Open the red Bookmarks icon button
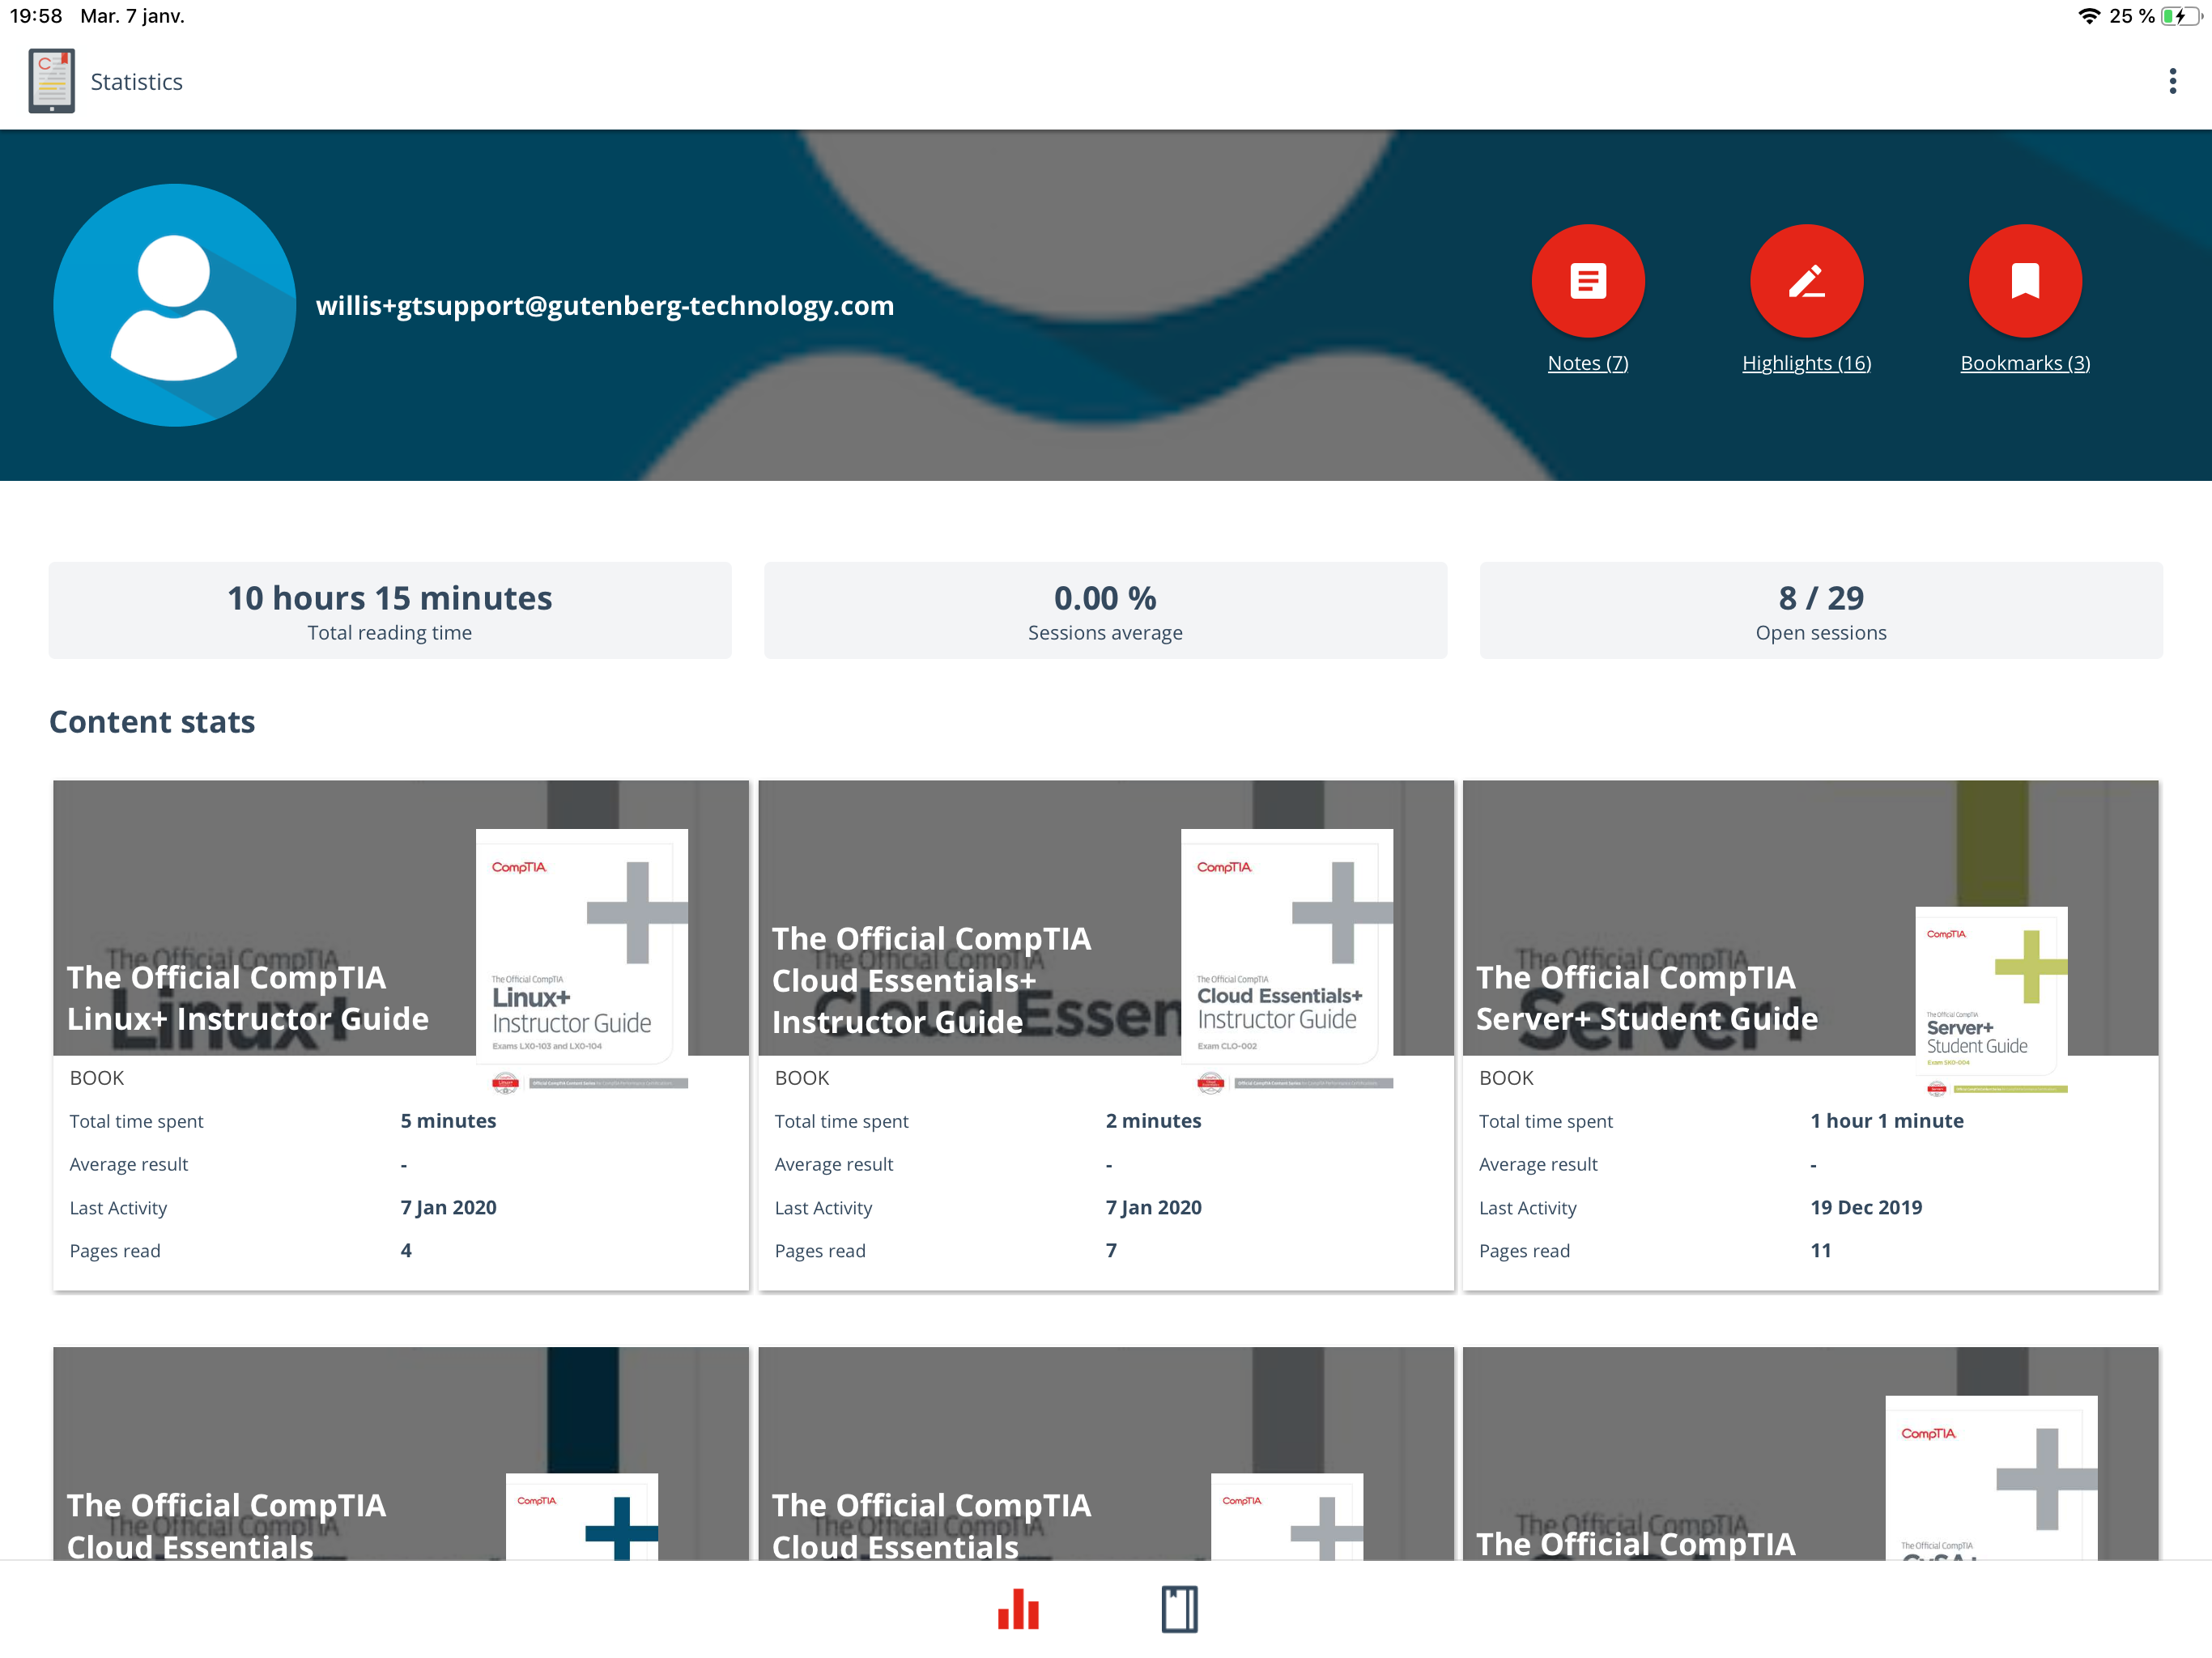The height and width of the screenshot is (1658, 2212). pyautogui.click(x=2025, y=281)
